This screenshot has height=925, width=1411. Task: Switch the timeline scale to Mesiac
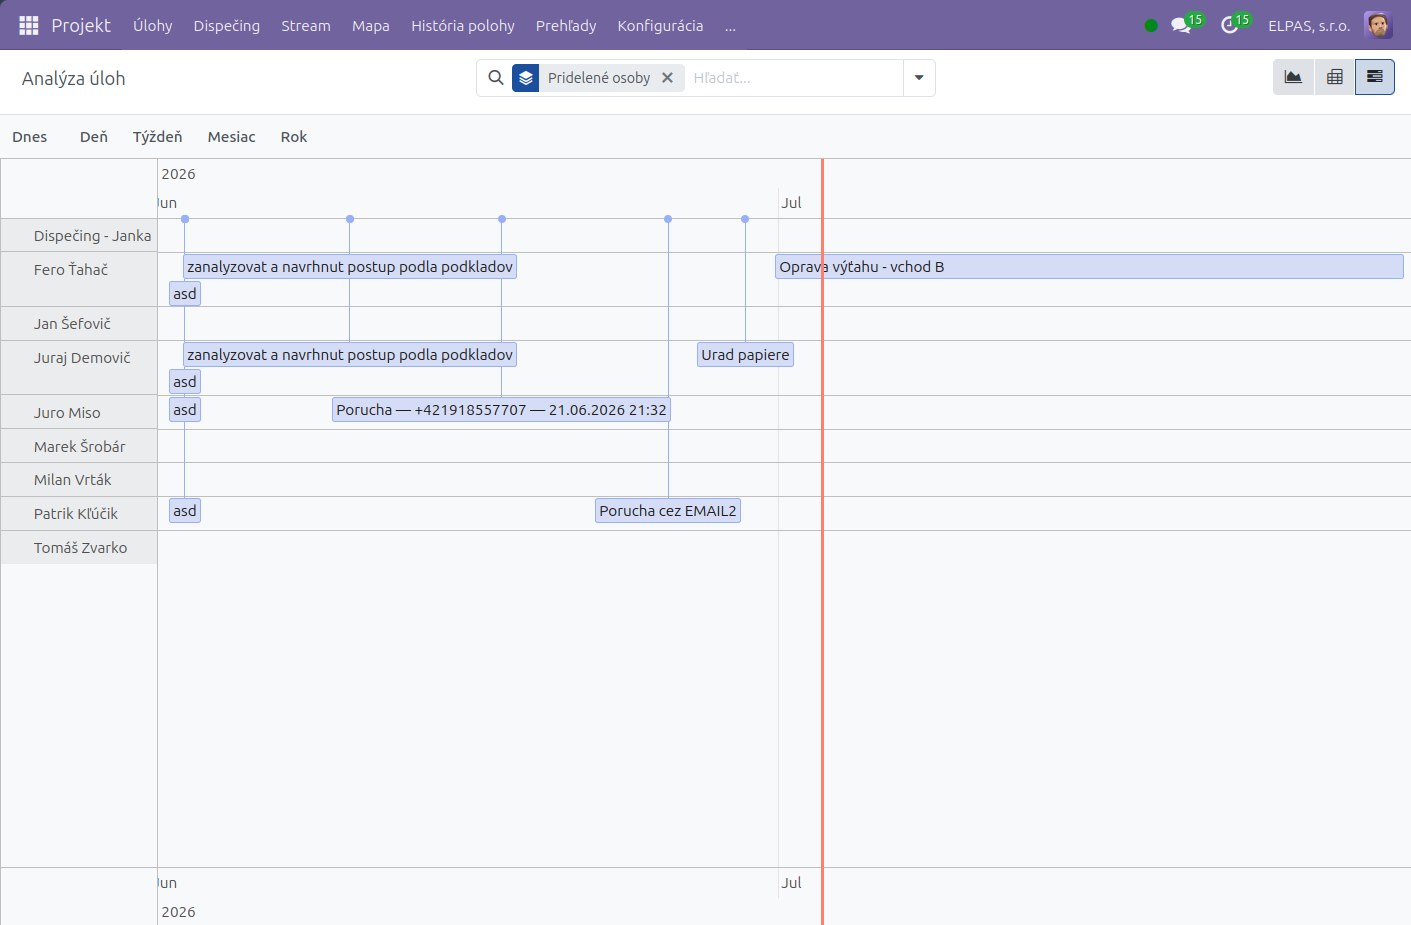pos(231,137)
